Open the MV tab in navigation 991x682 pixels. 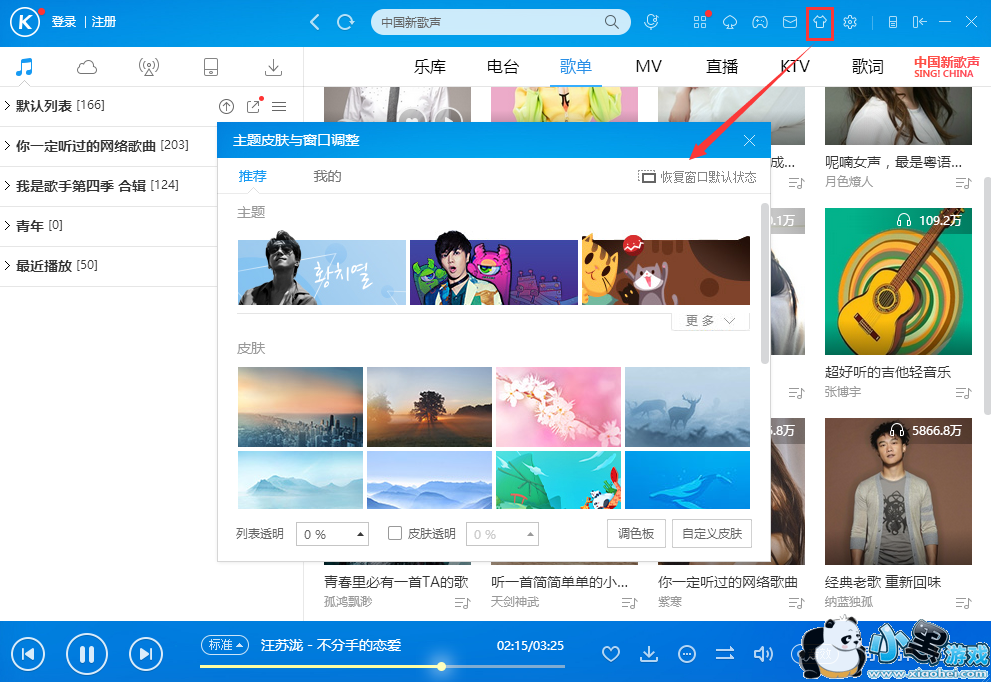point(648,67)
